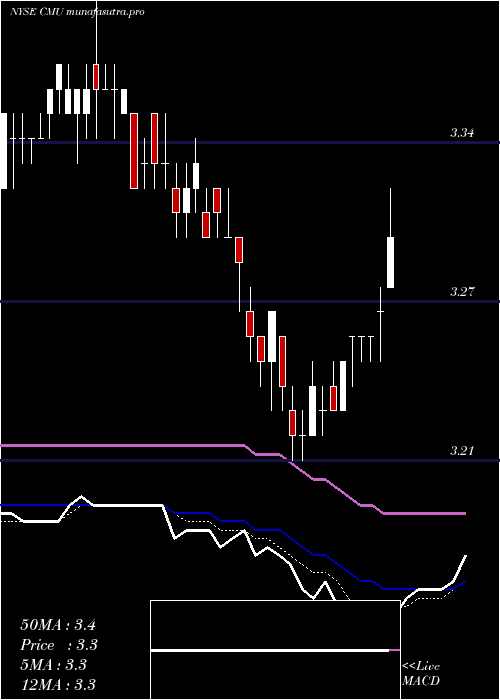The height and width of the screenshot is (700, 500).
Task: Click the 12MA : 3.3 value
Action: (58, 684)
